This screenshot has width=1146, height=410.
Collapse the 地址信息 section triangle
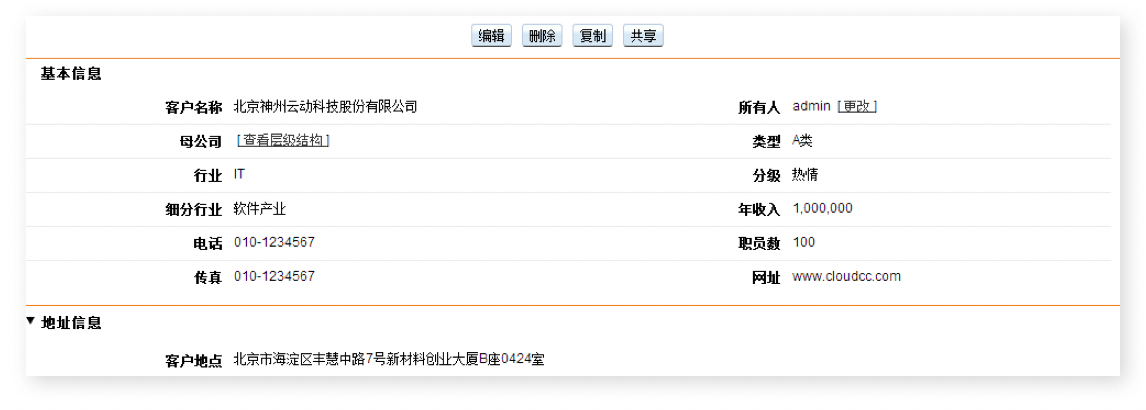coord(30,321)
